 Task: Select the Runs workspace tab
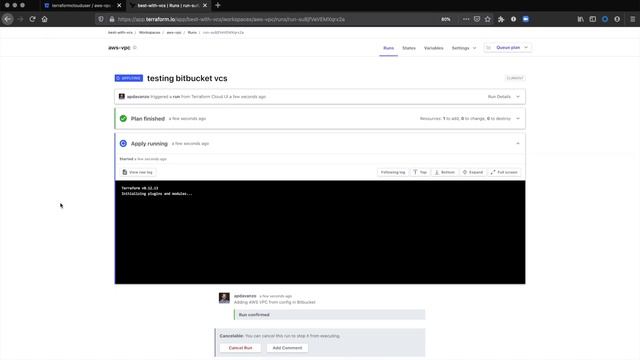(389, 48)
